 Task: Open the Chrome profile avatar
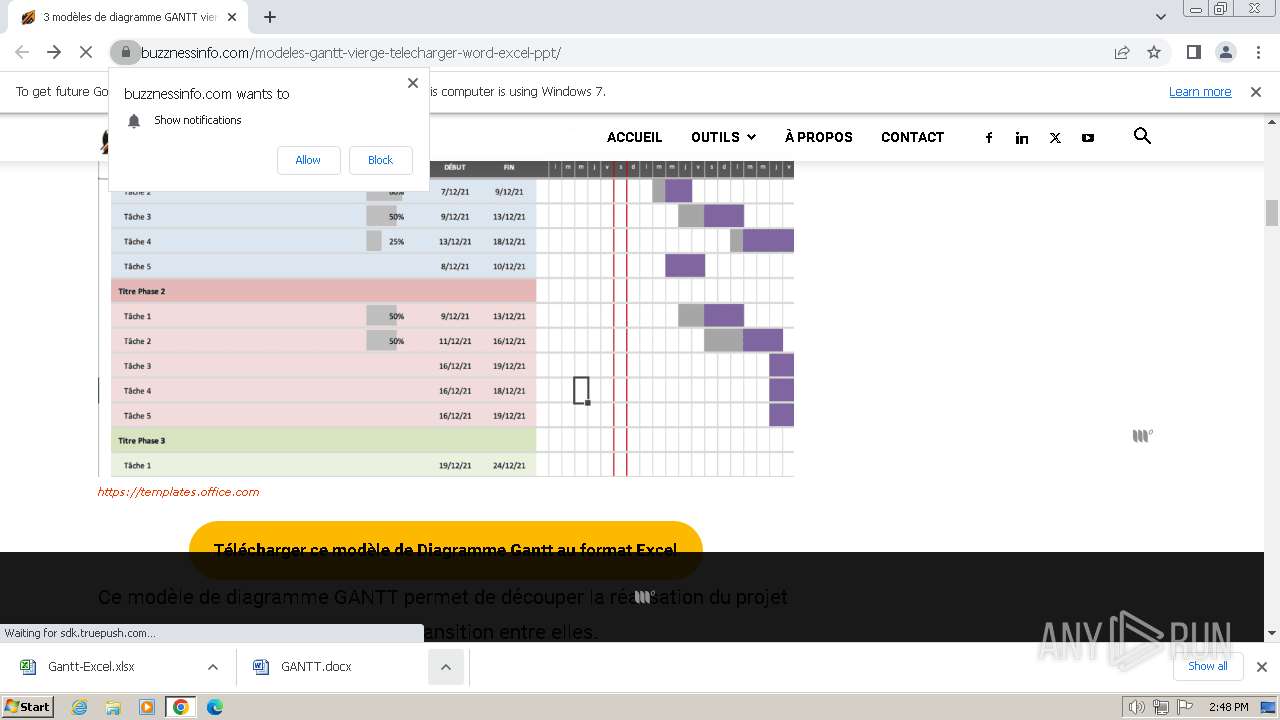(1225, 52)
